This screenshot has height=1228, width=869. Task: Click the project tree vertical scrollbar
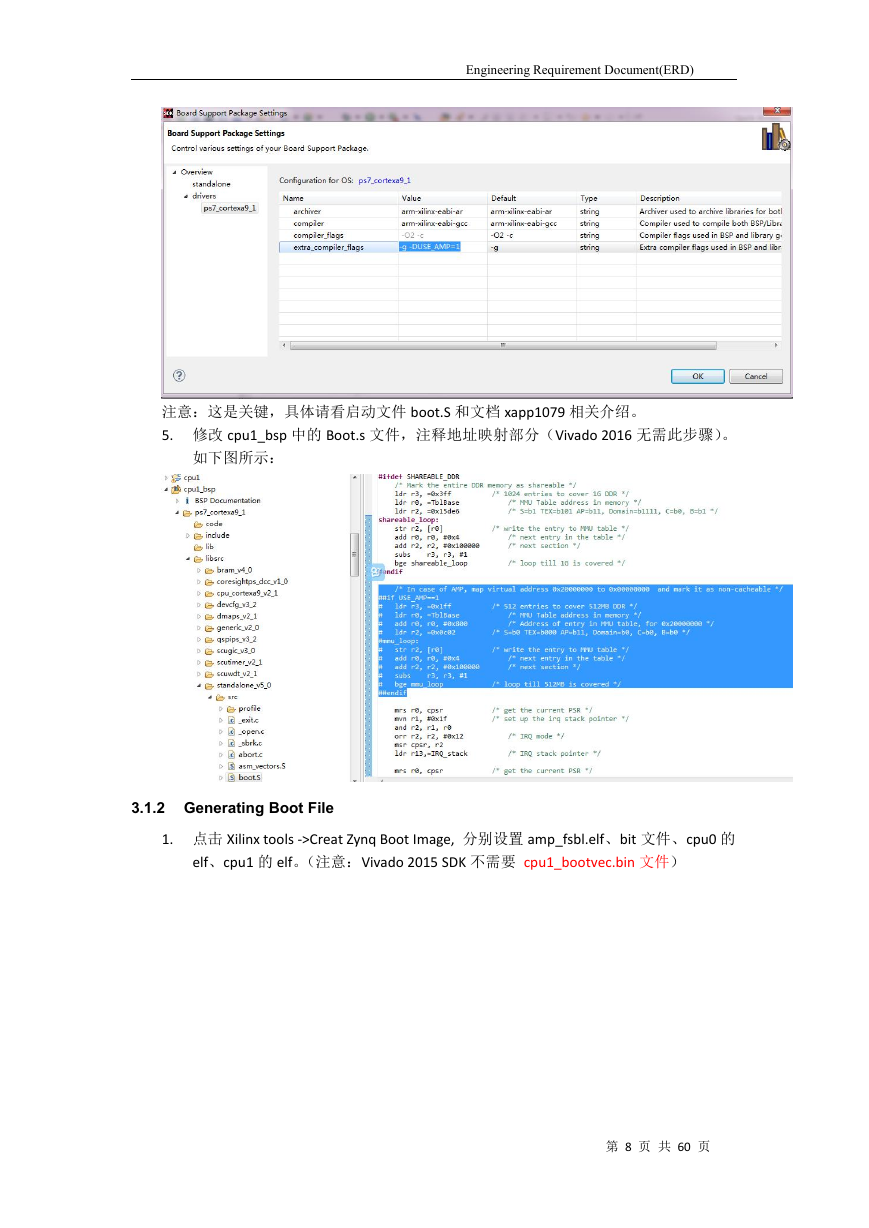(x=354, y=555)
